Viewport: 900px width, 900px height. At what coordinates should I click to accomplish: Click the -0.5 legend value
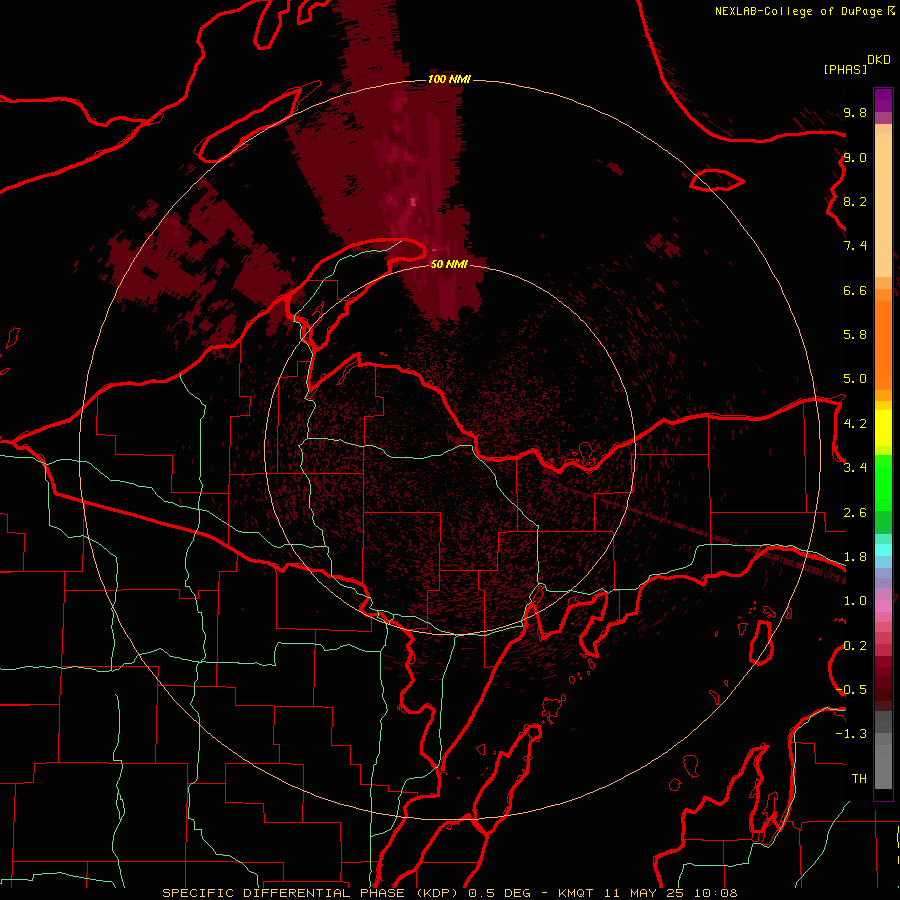pyautogui.click(x=852, y=690)
